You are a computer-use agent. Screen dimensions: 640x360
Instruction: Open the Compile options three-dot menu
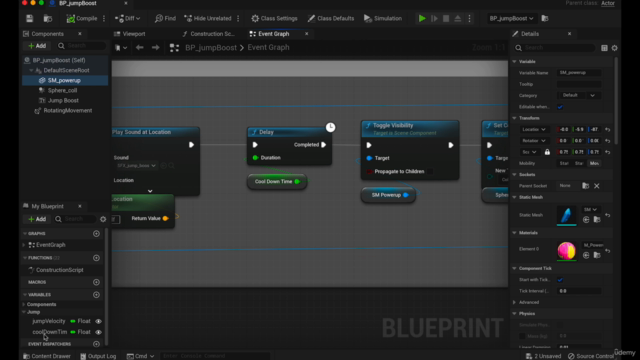coord(104,18)
